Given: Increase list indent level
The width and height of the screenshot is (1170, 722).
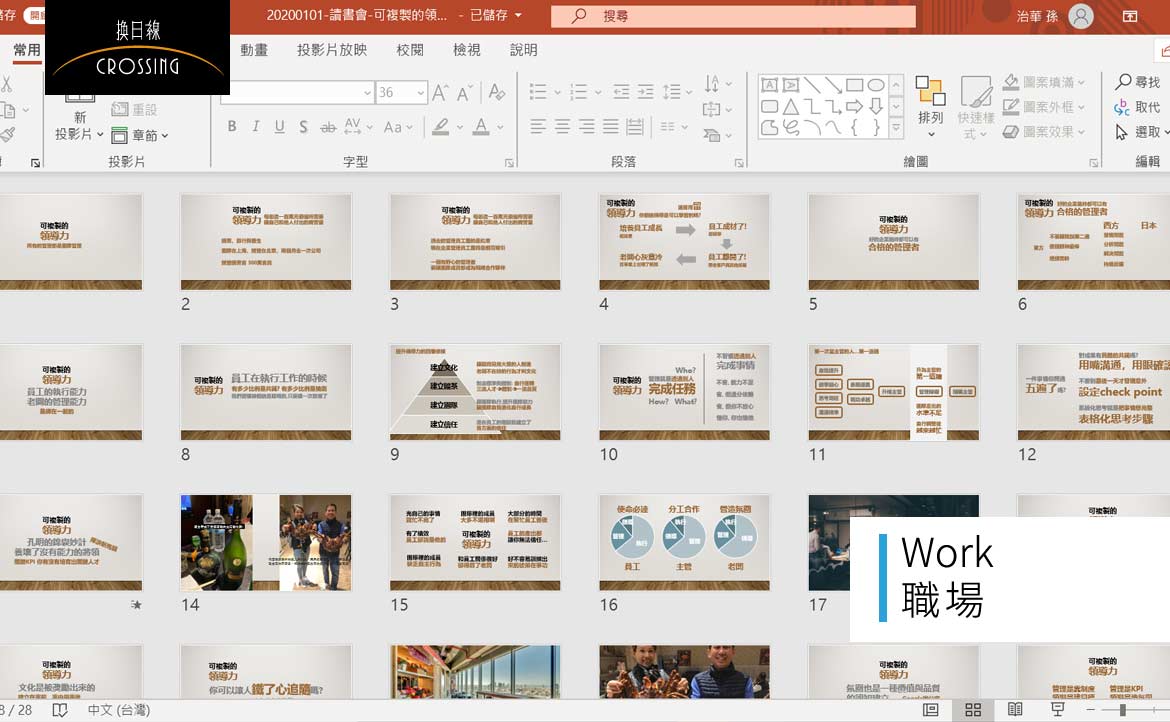Looking at the screenshot, I should tap(646, 92).
